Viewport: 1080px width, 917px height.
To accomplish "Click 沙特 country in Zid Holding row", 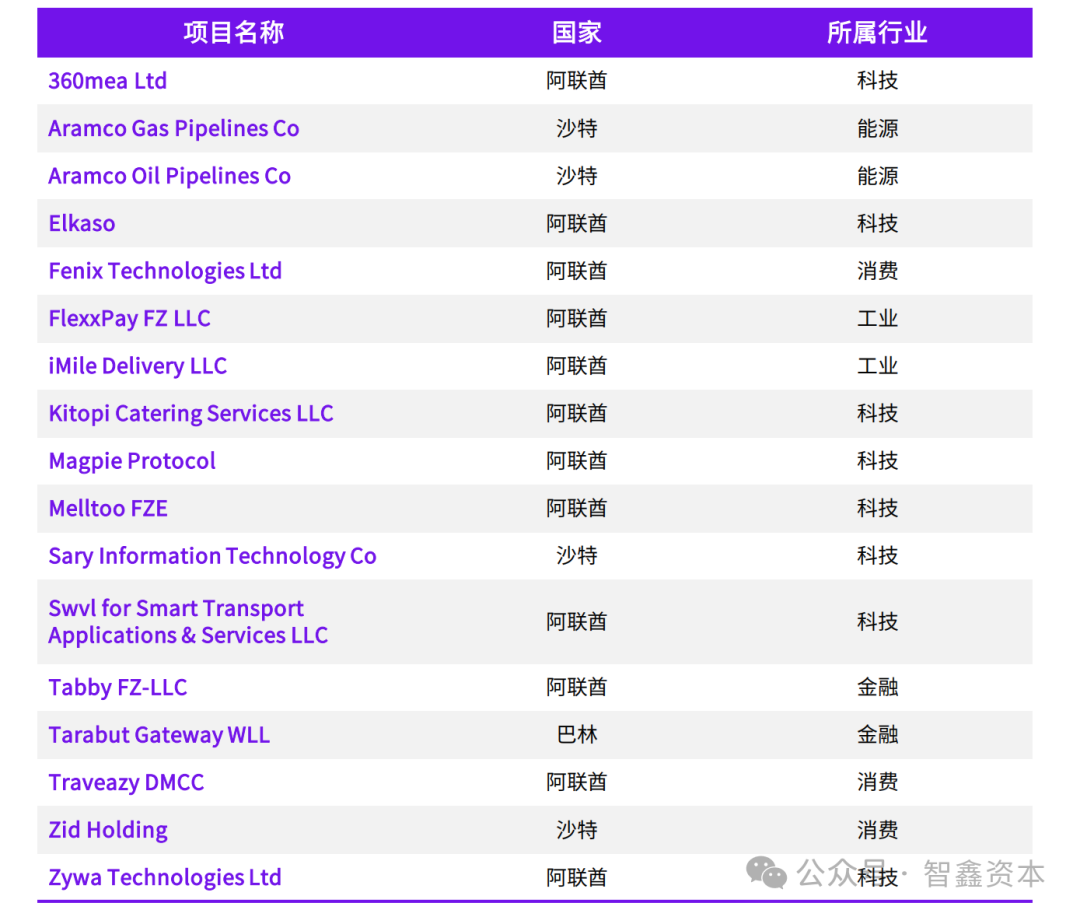I will coord(577,830).
